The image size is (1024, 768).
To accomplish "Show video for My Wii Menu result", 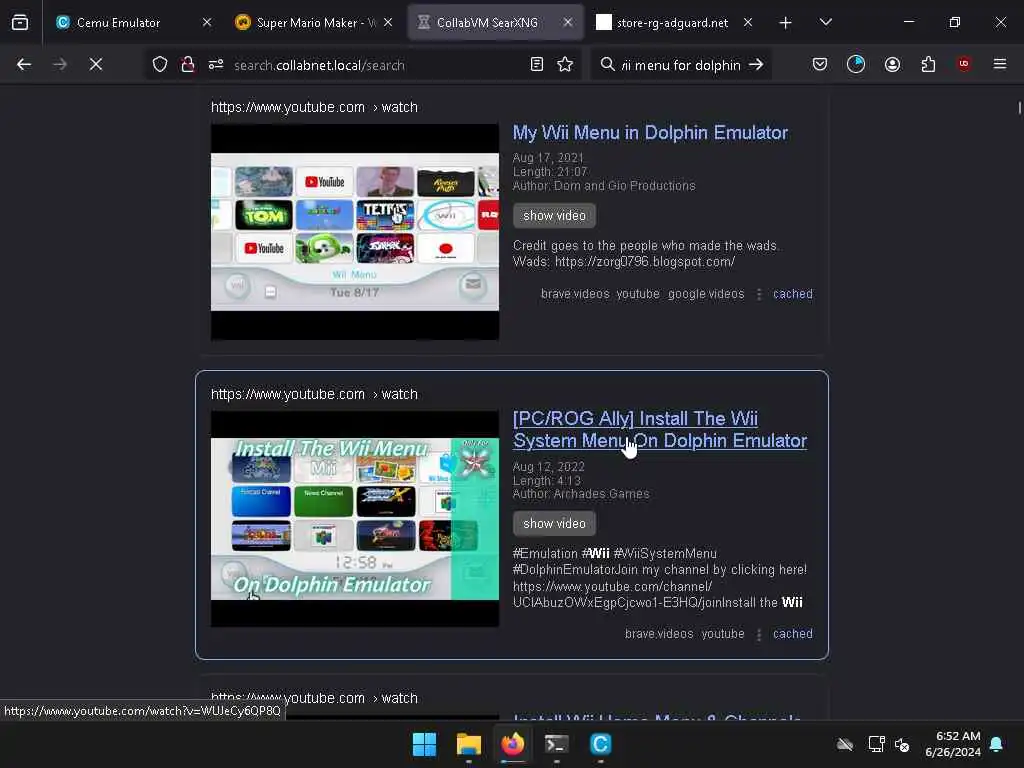I will click(554, 216).
